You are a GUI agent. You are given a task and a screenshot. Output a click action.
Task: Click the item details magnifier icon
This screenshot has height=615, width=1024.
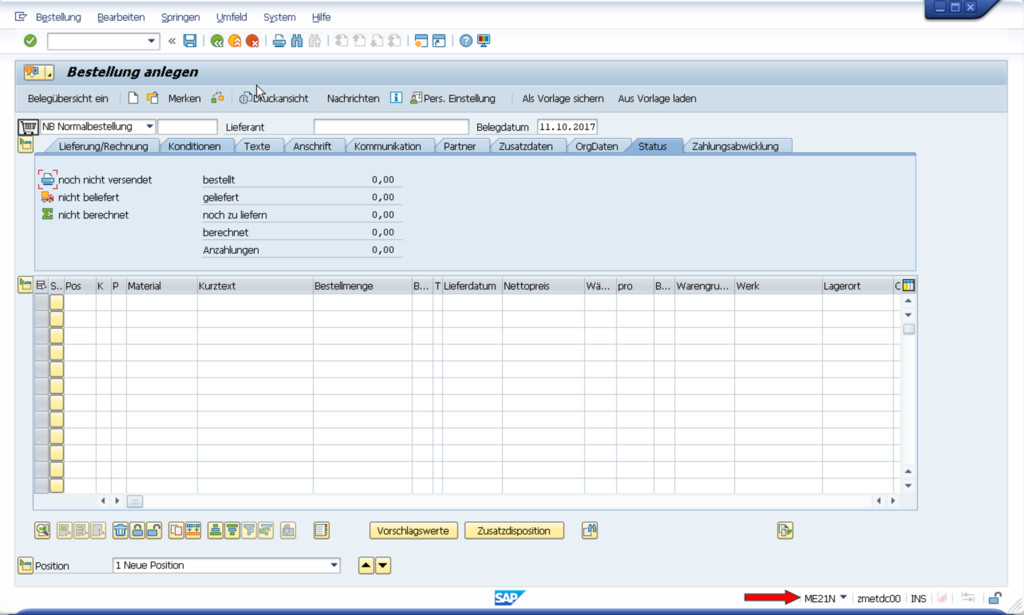(42, 531)
